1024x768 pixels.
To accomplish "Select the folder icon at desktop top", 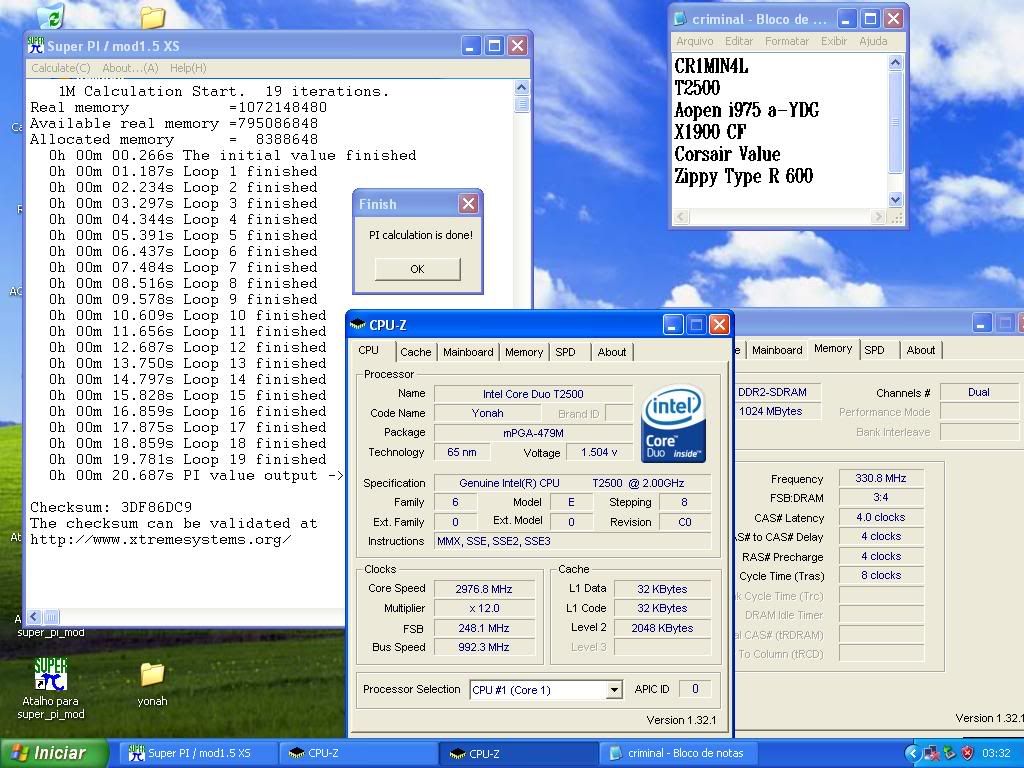I will 152,17.
